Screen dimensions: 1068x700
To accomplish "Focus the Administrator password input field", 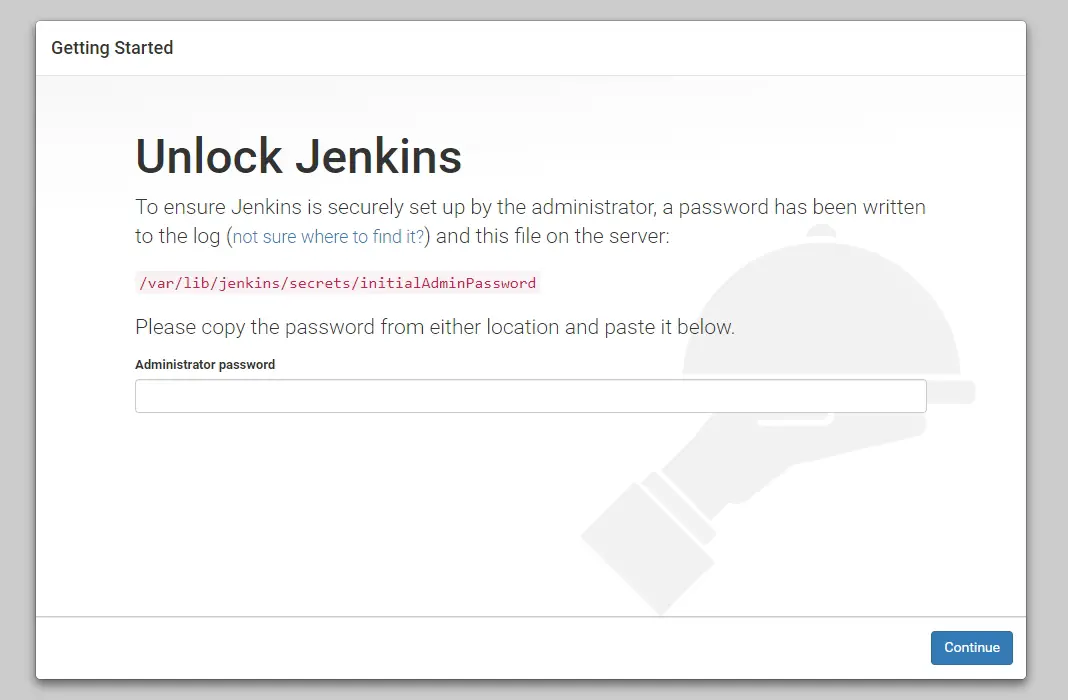I will click(x=530, y=396).
